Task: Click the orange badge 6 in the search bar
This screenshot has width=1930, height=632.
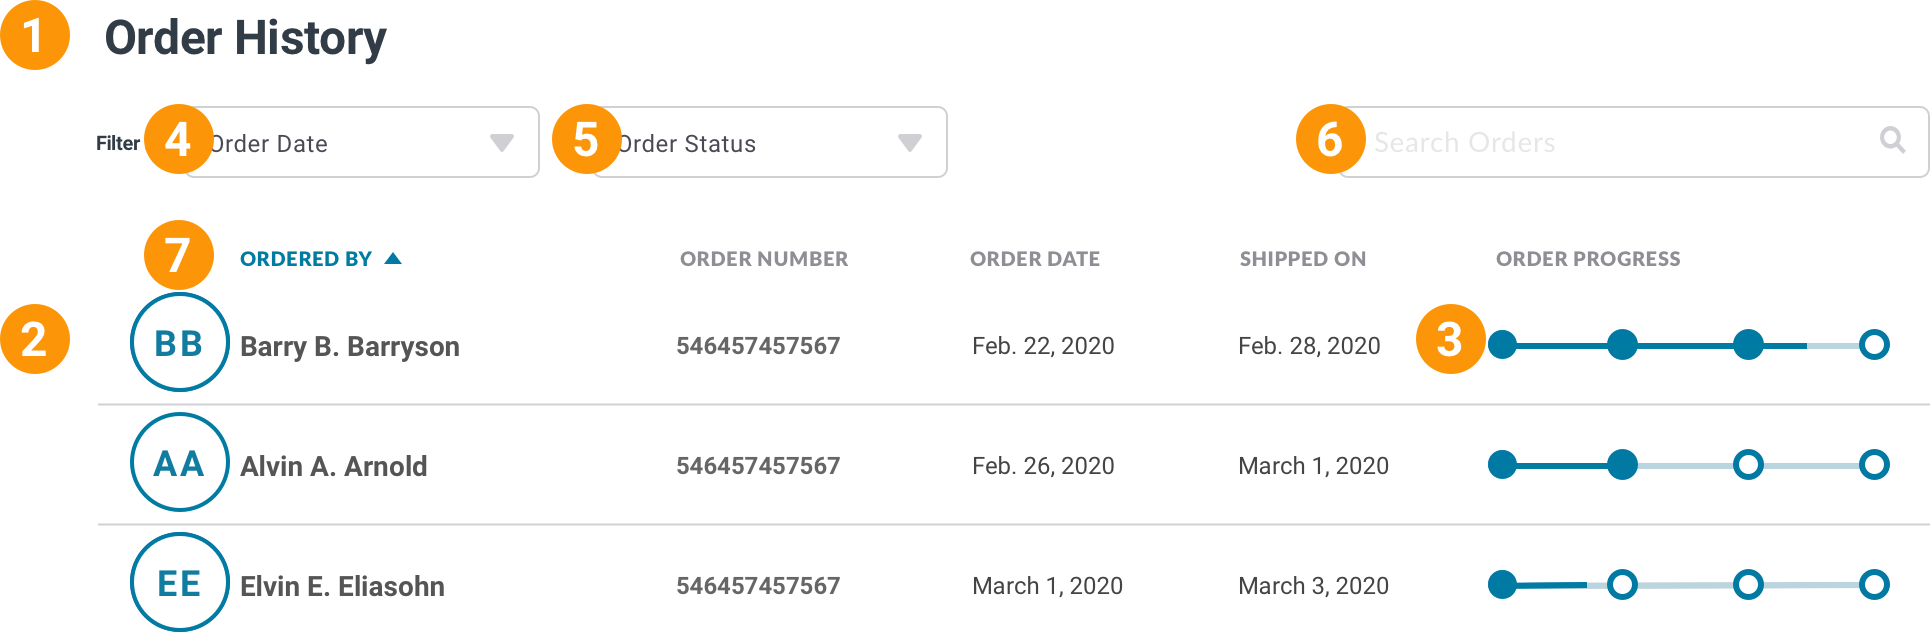Action: coord(1330,141)
